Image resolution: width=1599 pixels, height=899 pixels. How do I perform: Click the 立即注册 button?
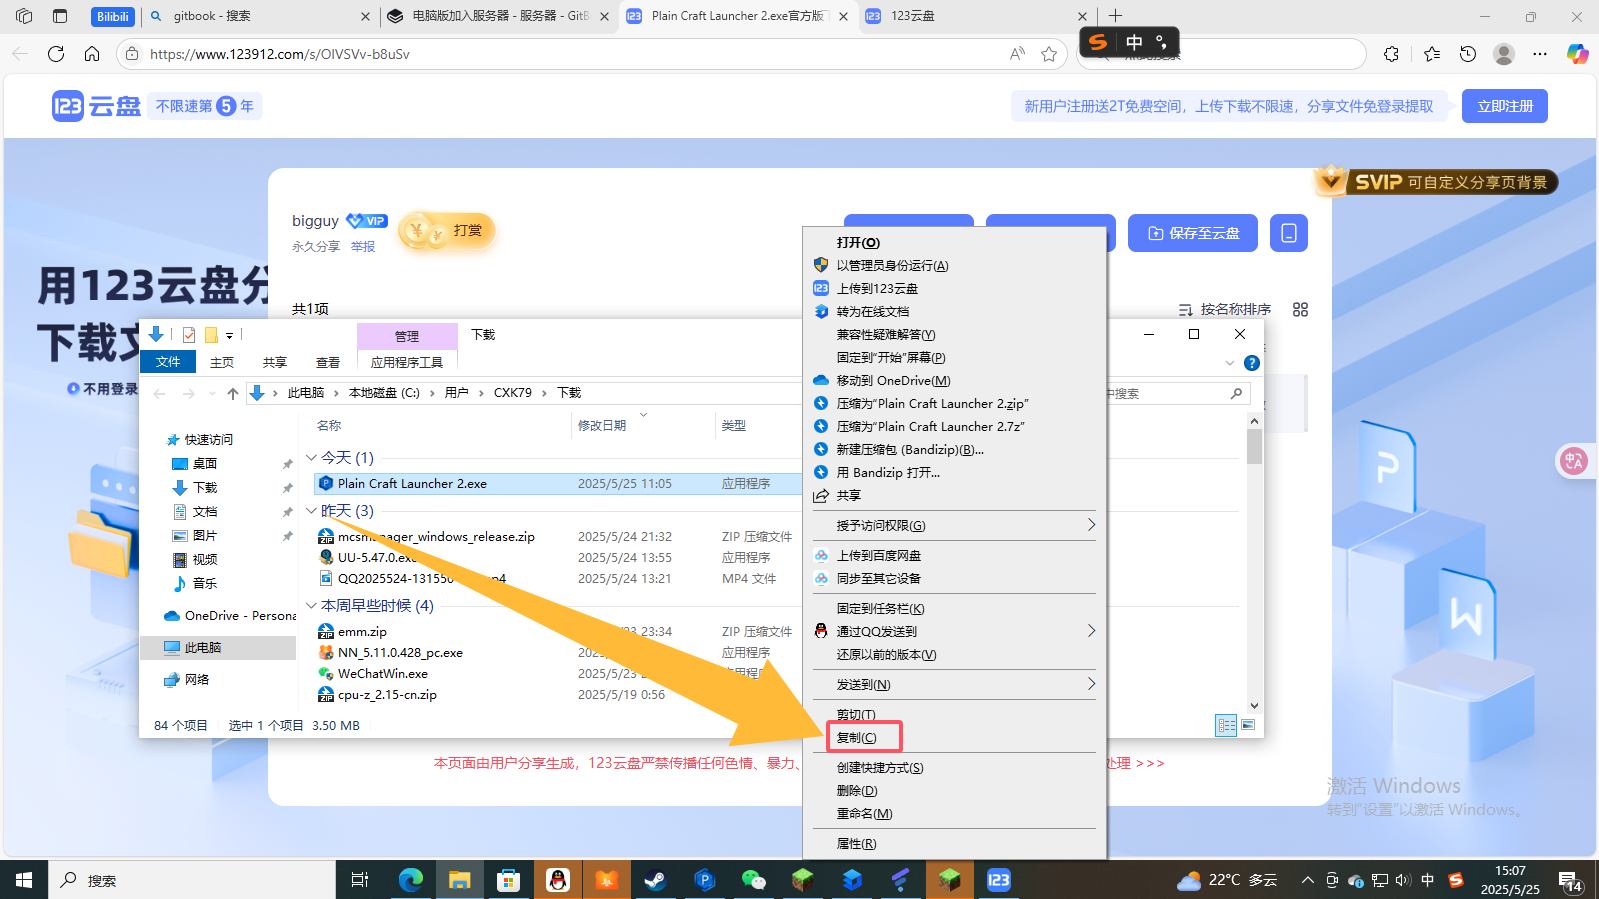[1505, 106]
